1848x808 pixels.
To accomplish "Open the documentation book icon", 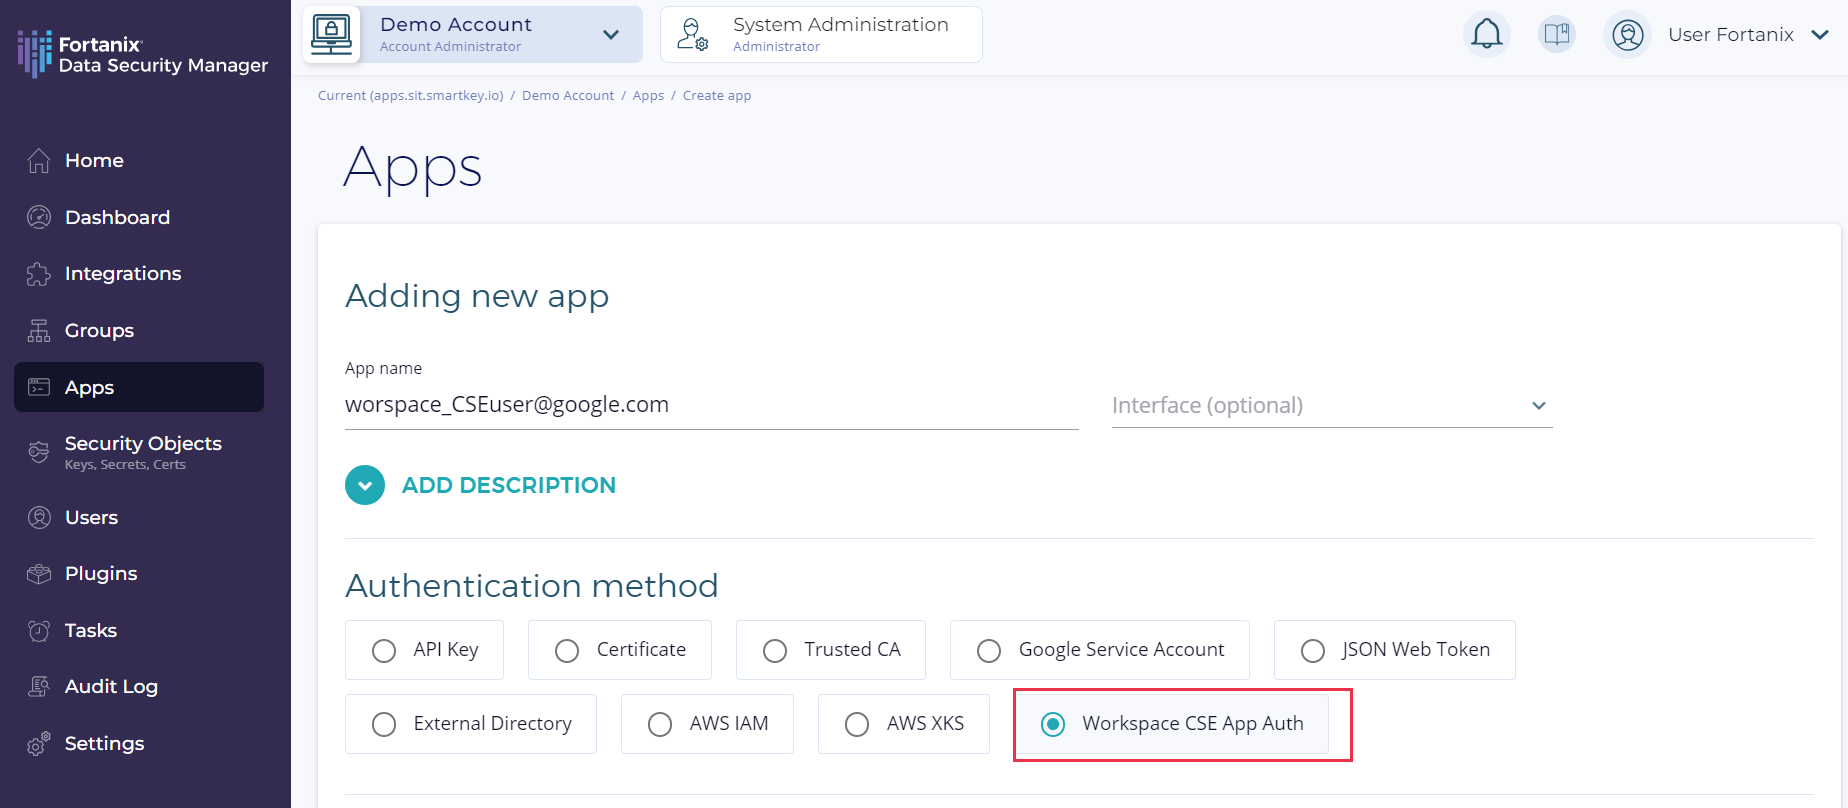I will click(x=1556, y=35).
